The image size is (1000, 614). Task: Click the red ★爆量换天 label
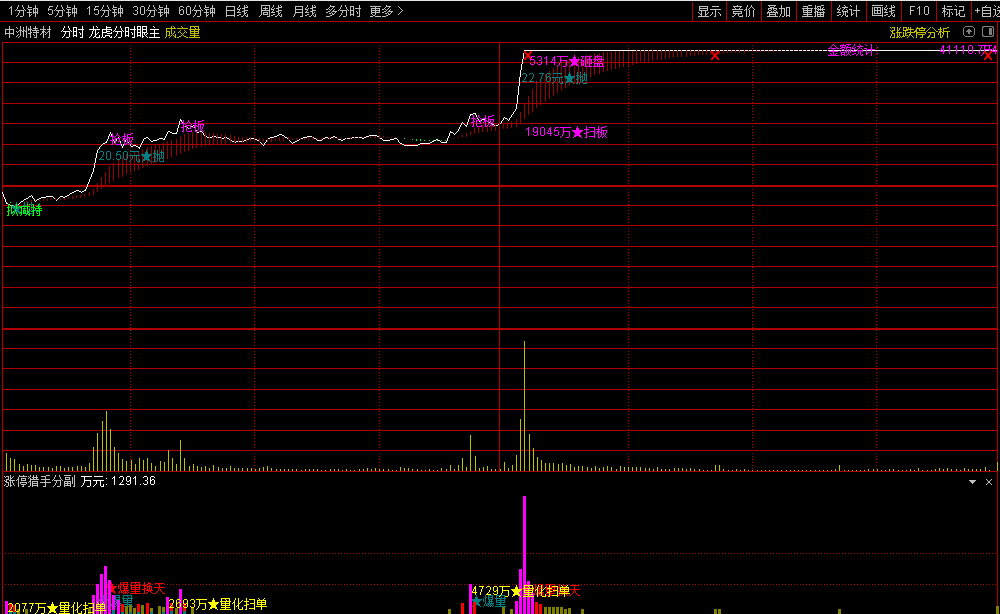136,588
